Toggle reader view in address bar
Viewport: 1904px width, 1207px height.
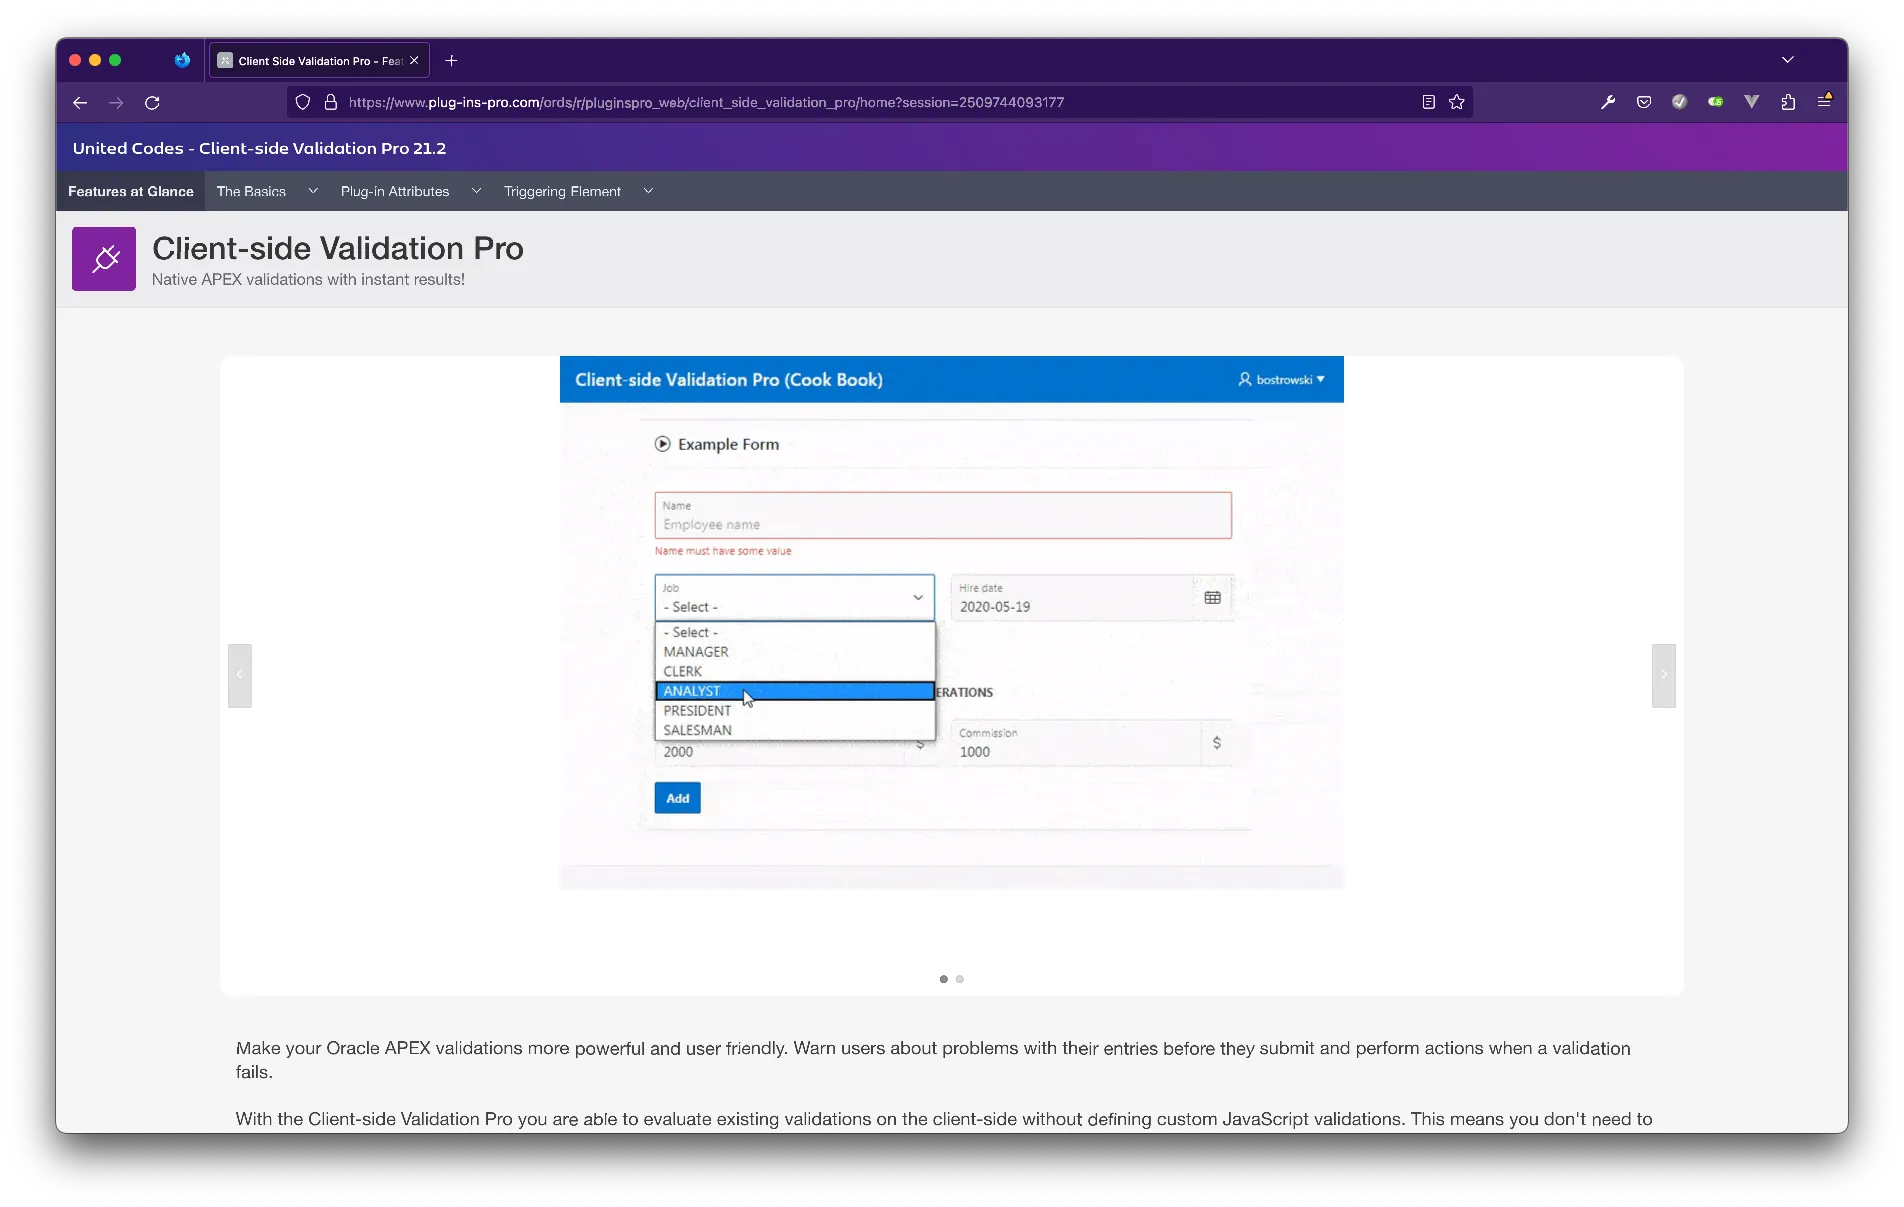pos(1428,102)
